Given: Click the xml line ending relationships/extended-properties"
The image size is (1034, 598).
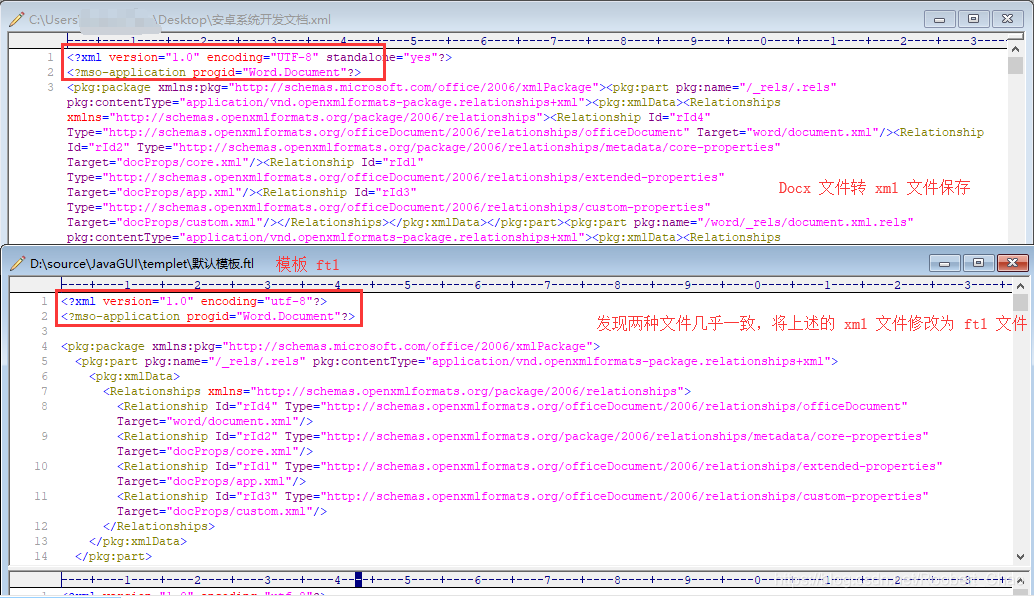Looking at the screenshot, I should click(x=396, y=177).
